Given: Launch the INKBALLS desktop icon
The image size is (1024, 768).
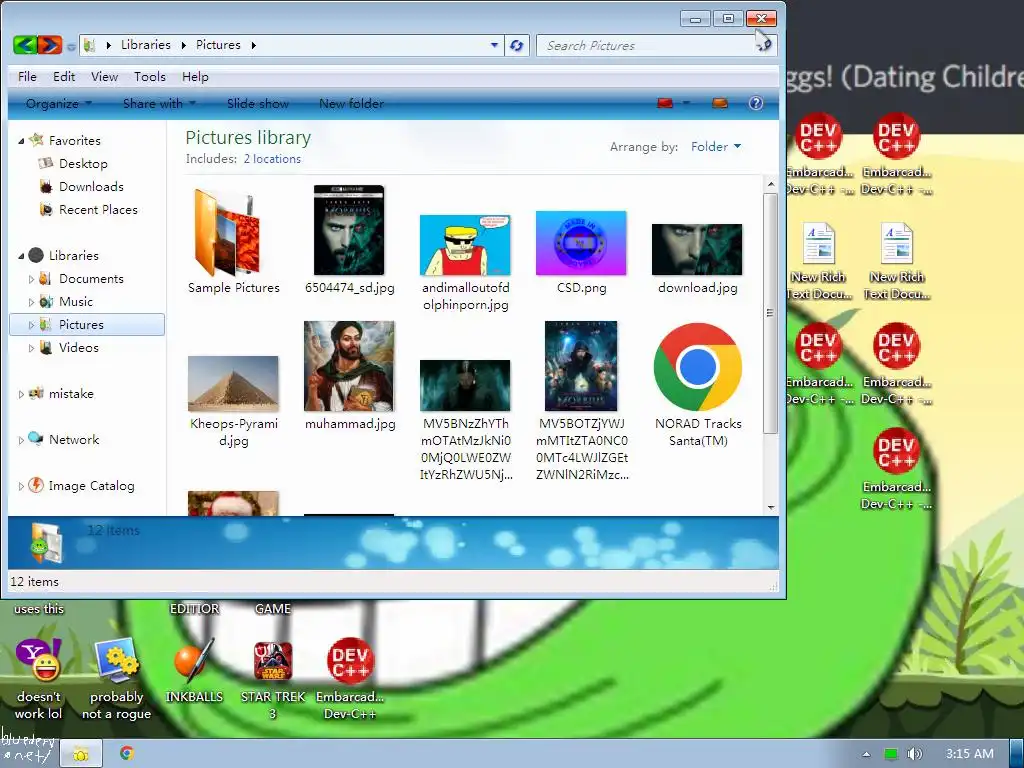Looking at the screenshot, I should (194, 671).
